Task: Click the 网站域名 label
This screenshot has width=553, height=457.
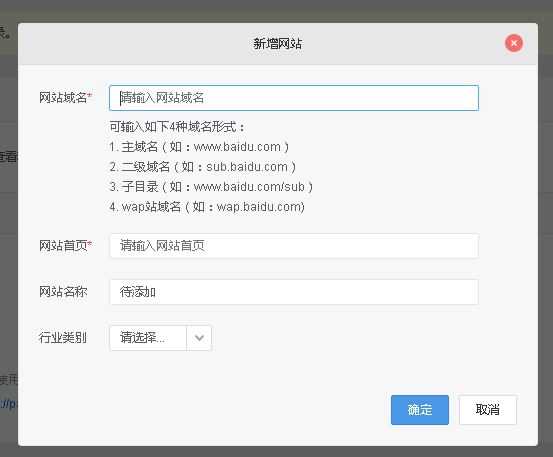Action: point(65,98)
